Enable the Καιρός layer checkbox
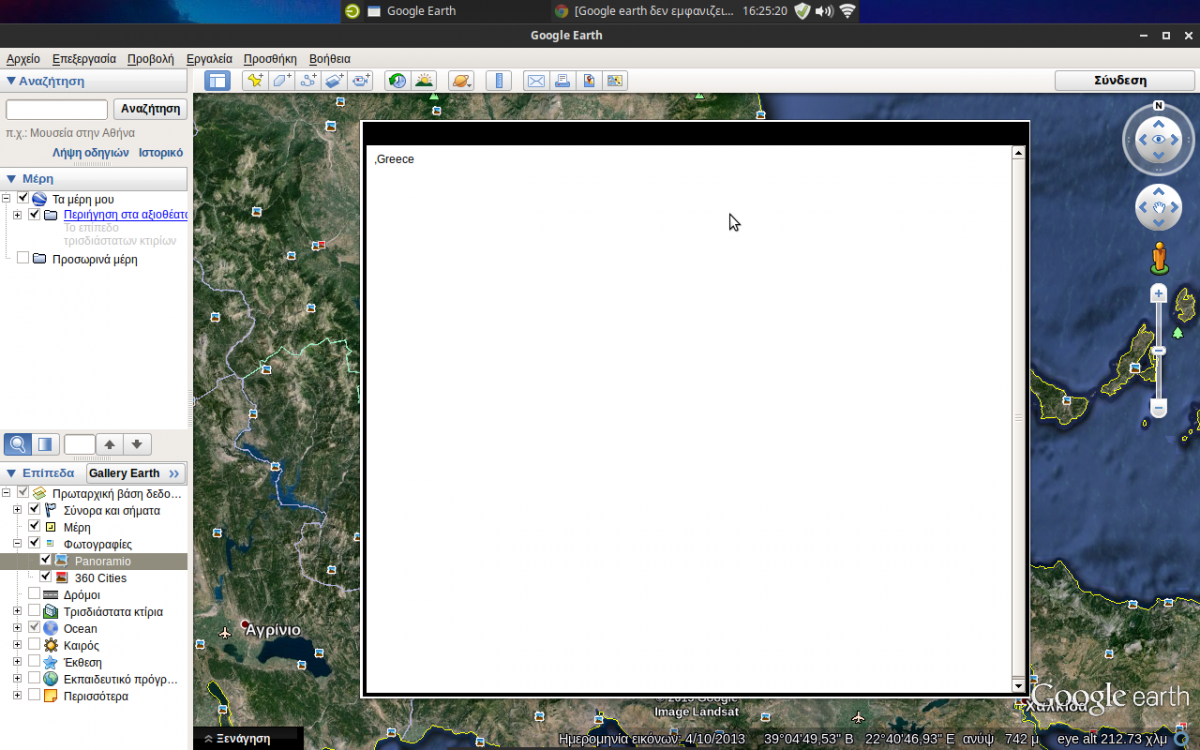The image size is (1200, 750). point(34,645)
